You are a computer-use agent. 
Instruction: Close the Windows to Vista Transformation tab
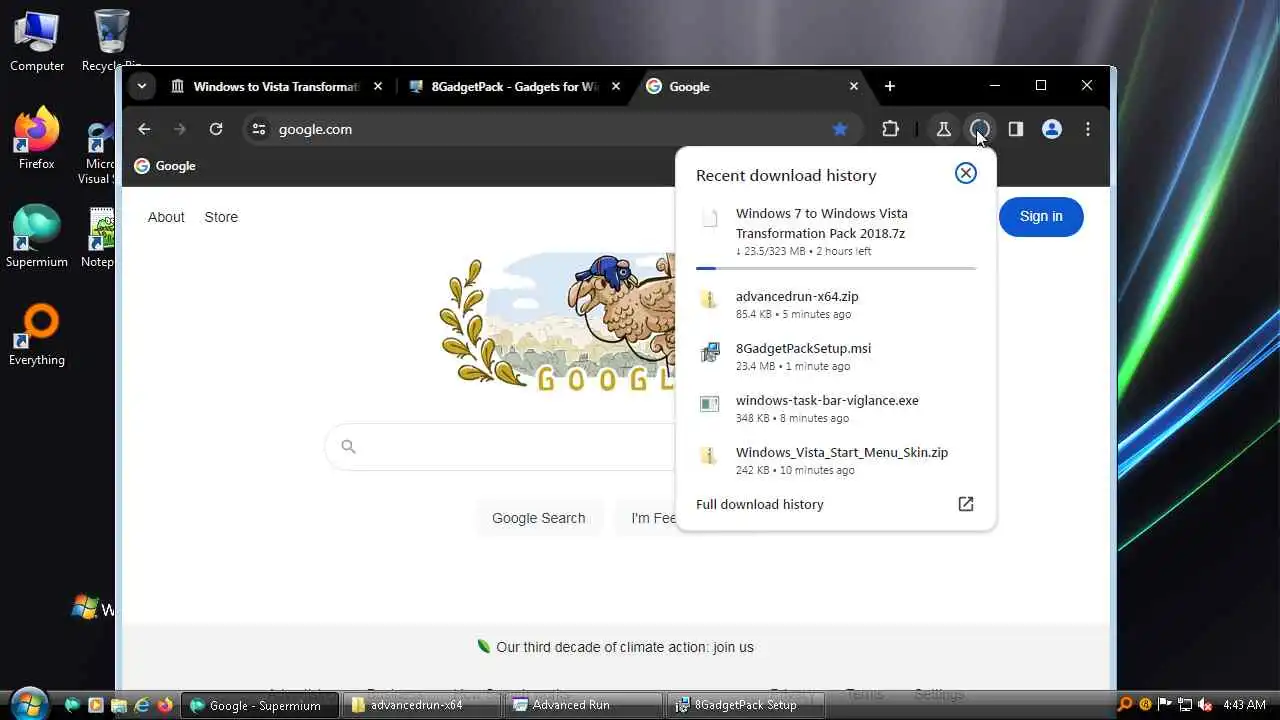pyautogui.click(x=378, y=87)
